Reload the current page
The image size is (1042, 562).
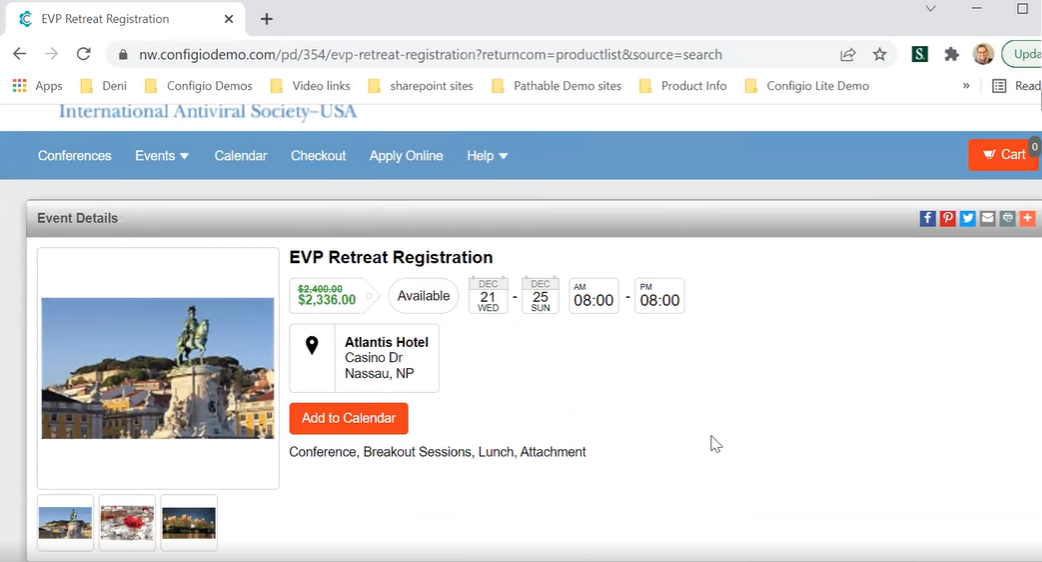tap(84, 54)
